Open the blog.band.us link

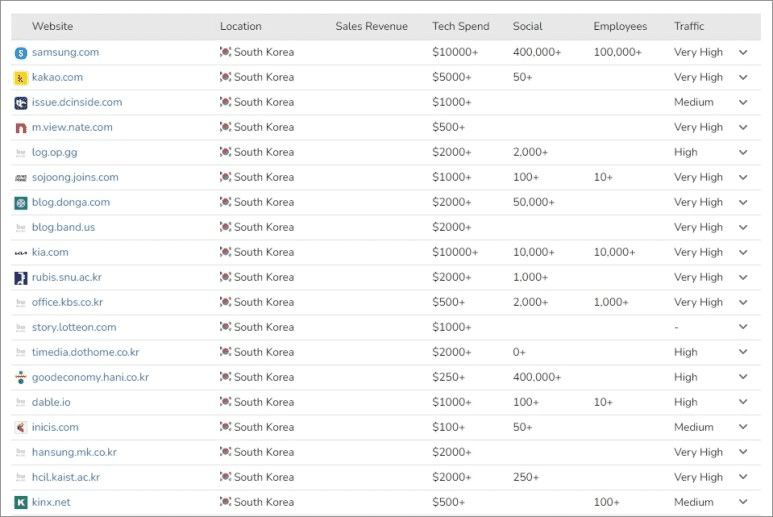coord(63,227)
